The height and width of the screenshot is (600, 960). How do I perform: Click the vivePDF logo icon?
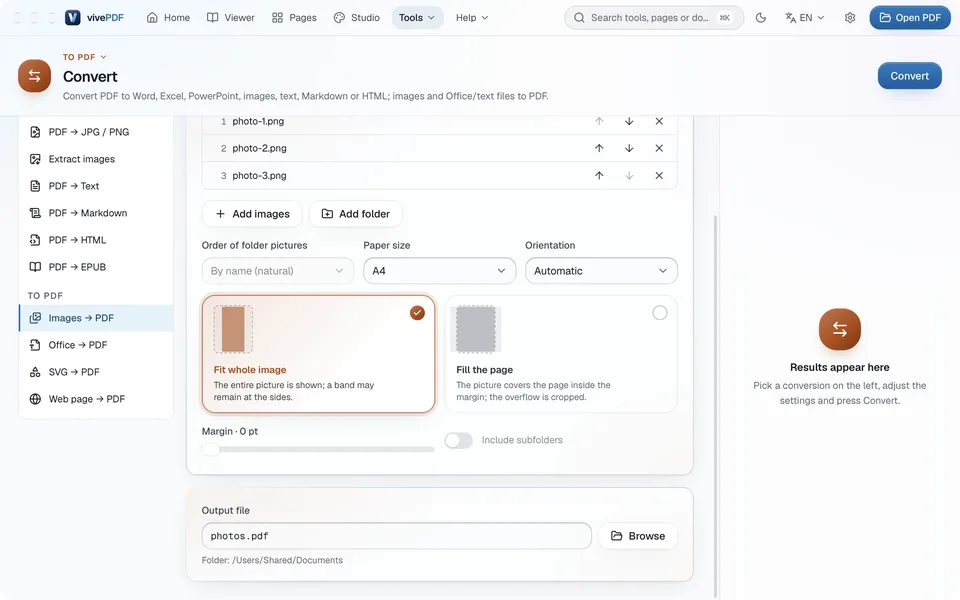click(73, 18)
